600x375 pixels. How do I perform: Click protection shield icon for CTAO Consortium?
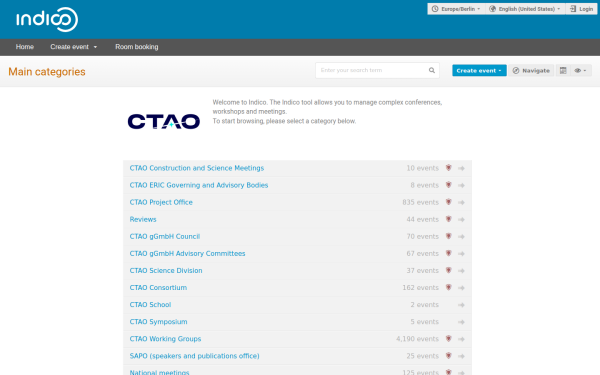coord(449,287)
